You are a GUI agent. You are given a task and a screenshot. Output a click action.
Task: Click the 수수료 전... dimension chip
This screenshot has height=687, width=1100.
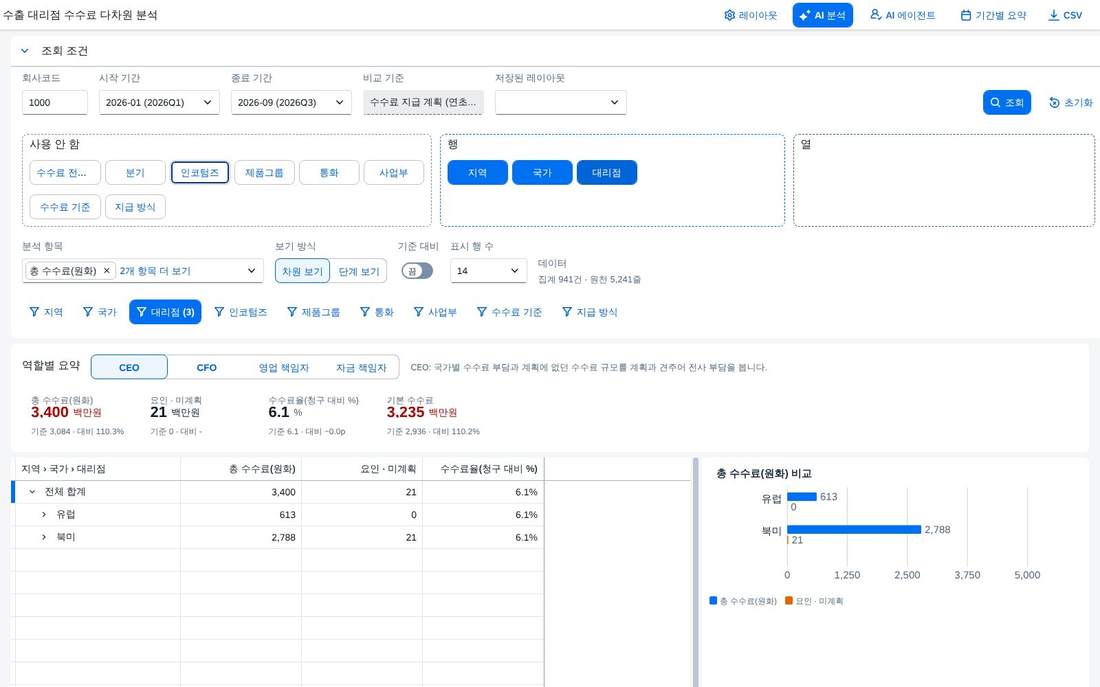[65, 173]
